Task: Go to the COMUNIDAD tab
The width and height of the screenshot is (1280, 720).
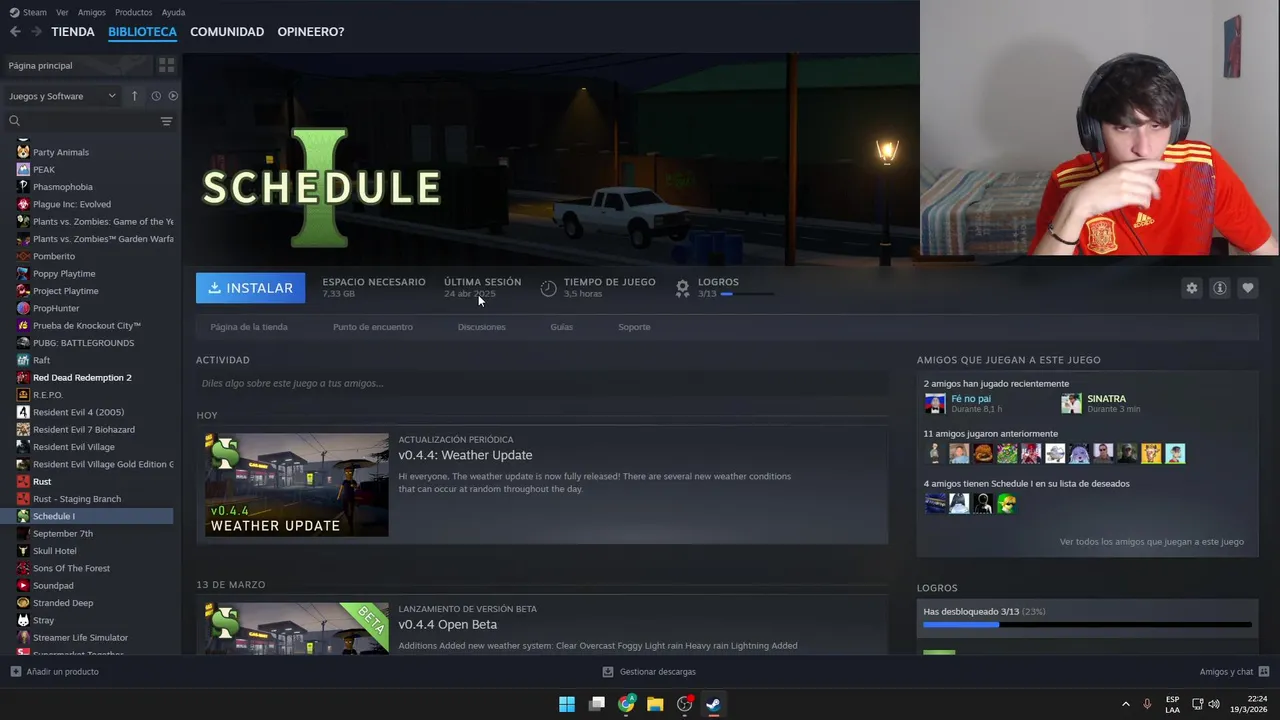Action: [x=227, y=32]
